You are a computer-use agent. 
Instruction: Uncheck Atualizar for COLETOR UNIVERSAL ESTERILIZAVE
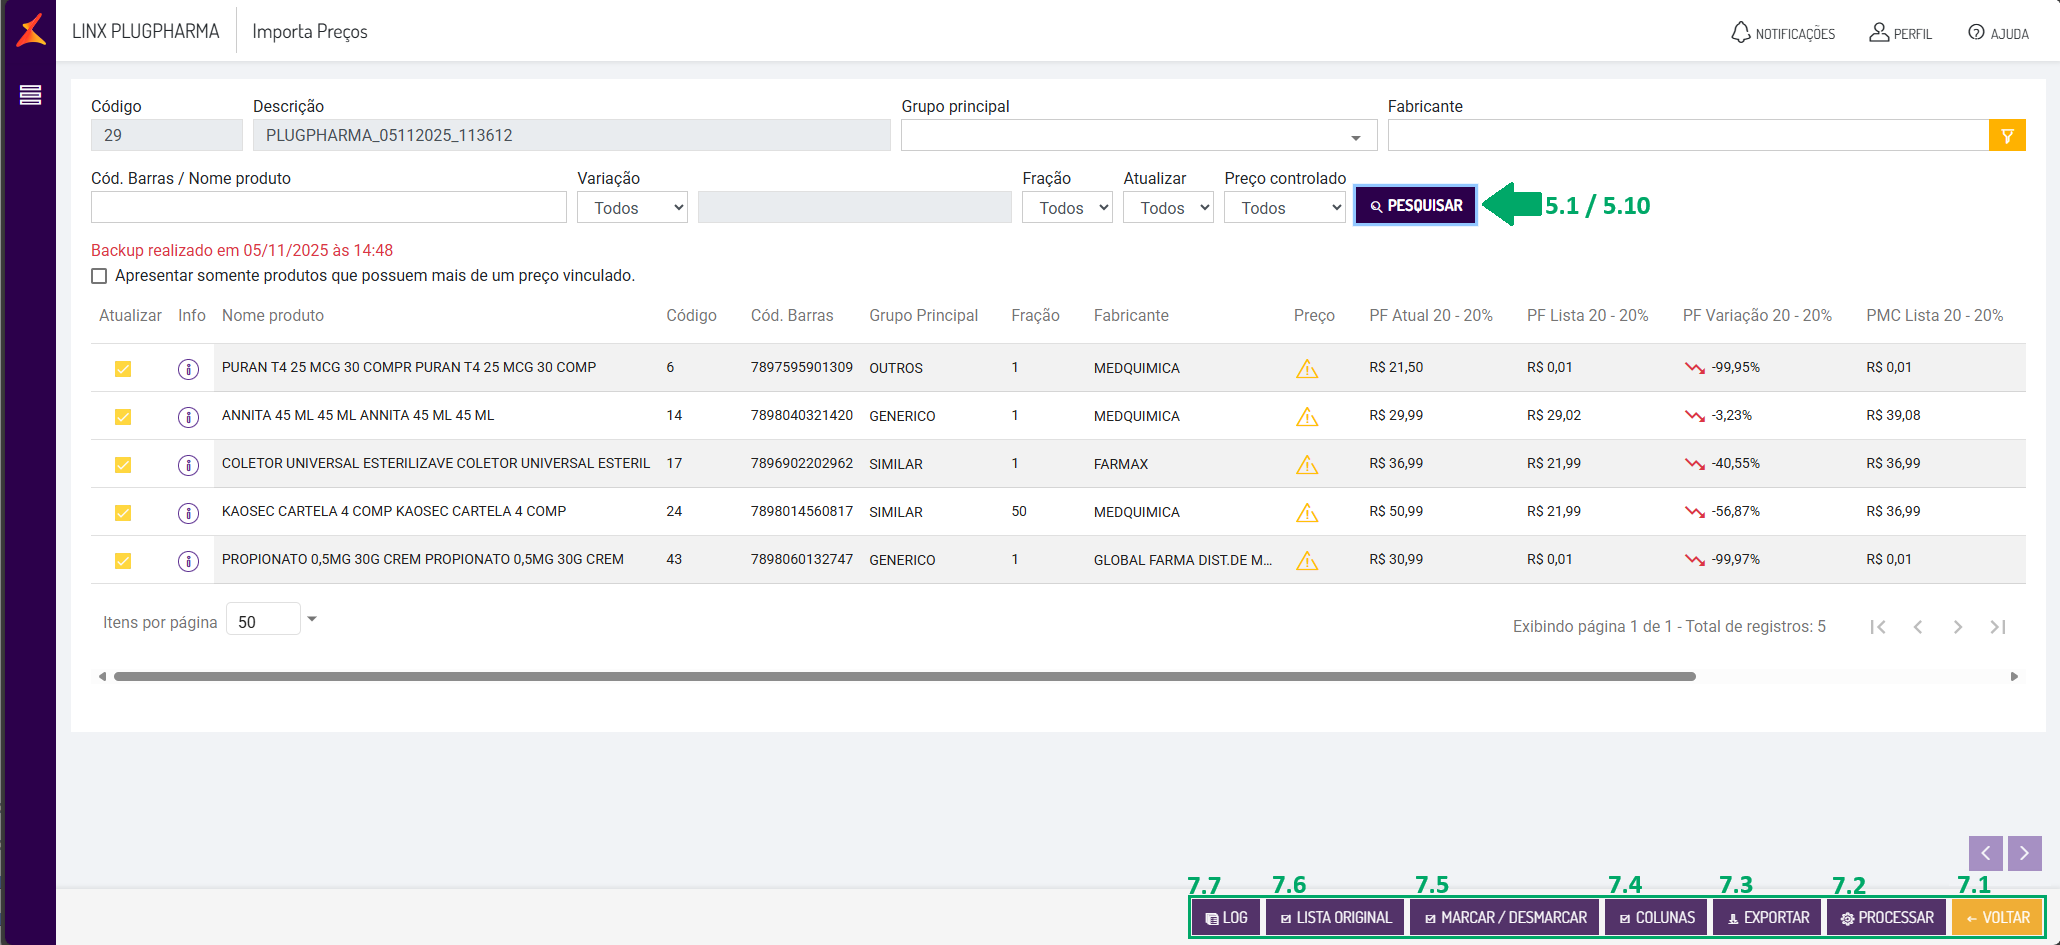tap(123, 465)
